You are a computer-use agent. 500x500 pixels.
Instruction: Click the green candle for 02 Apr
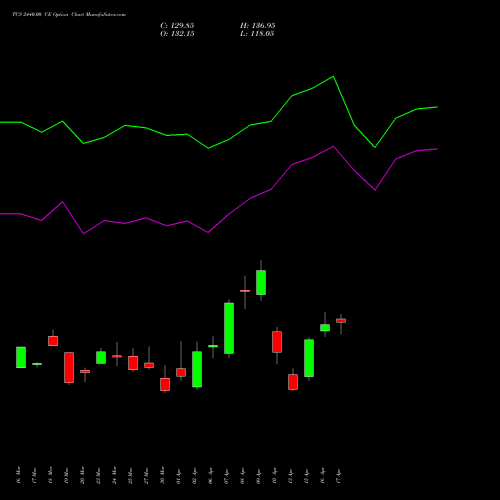(197, 369)
